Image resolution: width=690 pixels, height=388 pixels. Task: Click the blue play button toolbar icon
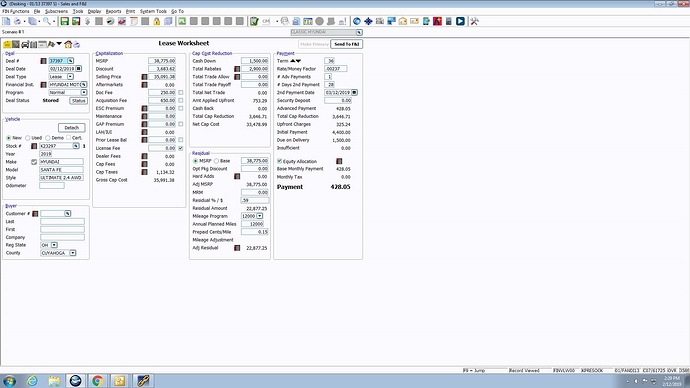point(460,21)
